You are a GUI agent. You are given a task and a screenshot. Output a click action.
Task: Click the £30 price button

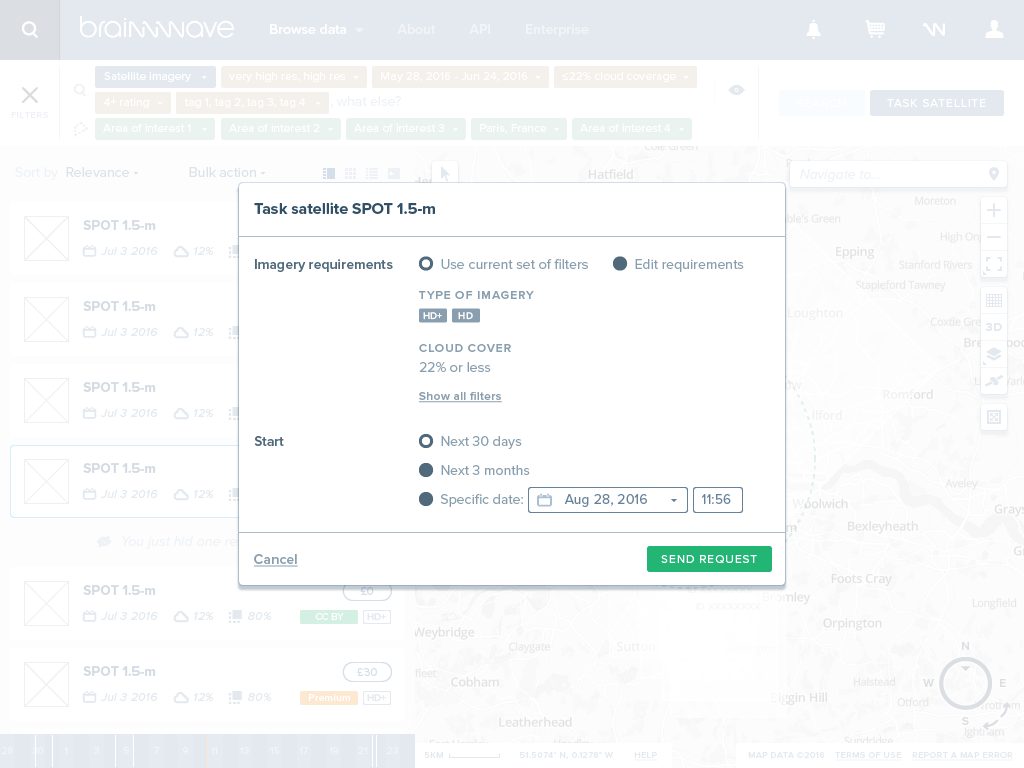click(367, 672)
